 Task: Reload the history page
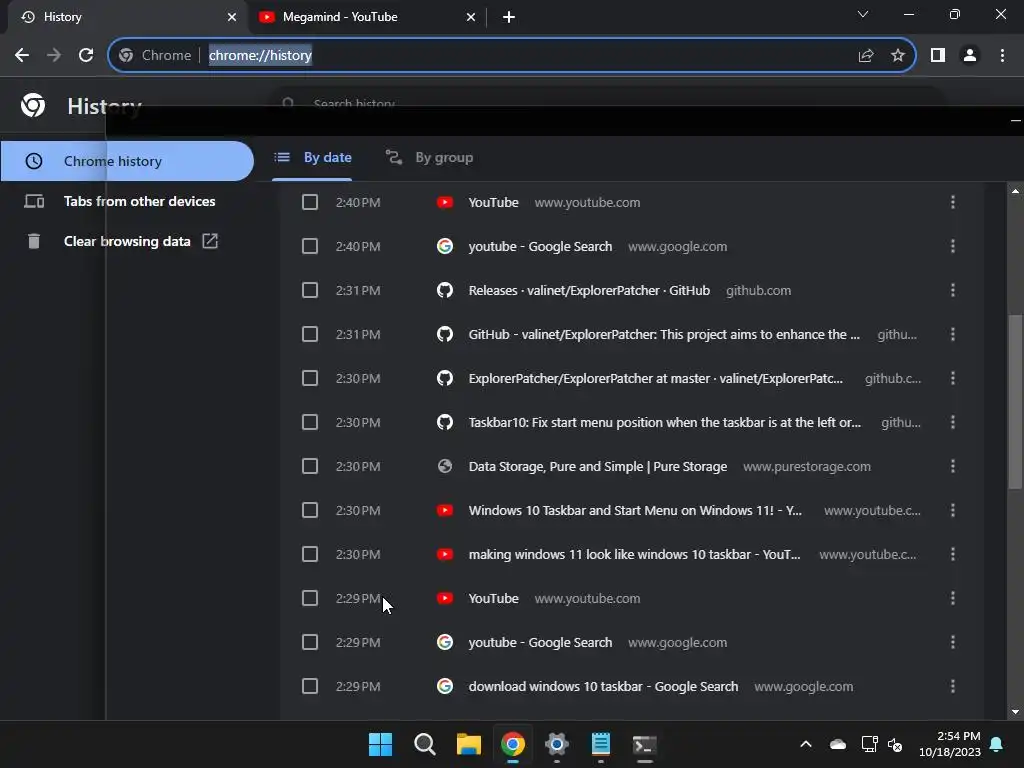(86, 56)
